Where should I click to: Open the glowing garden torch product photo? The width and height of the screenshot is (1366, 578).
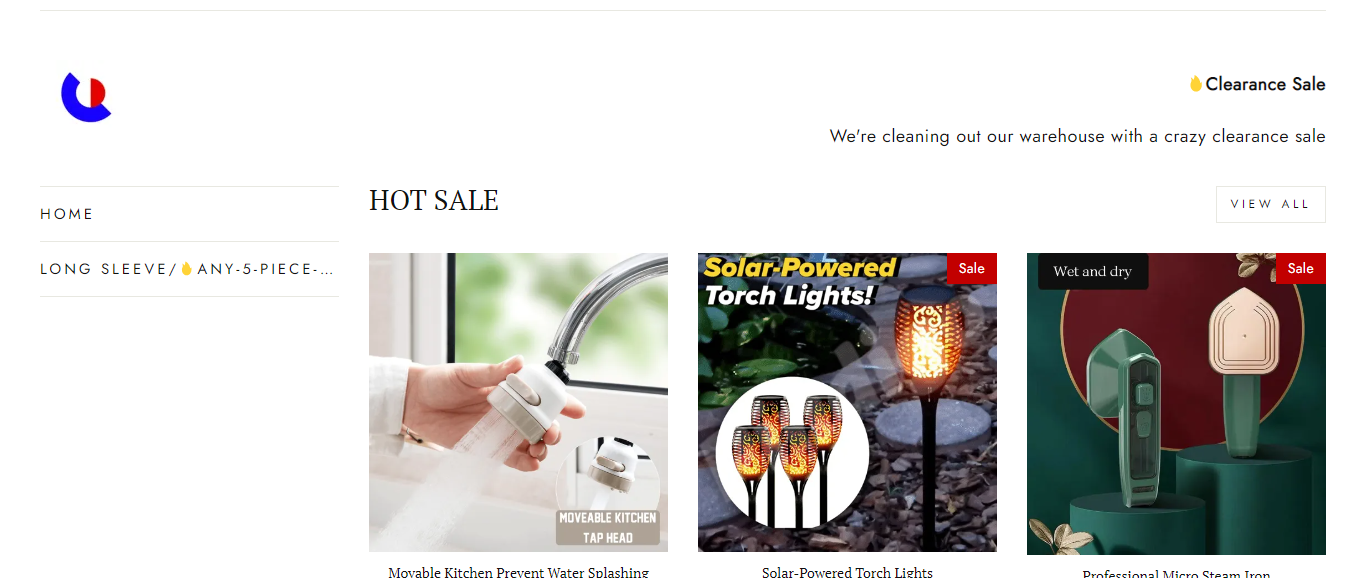[x=847, y=402]
